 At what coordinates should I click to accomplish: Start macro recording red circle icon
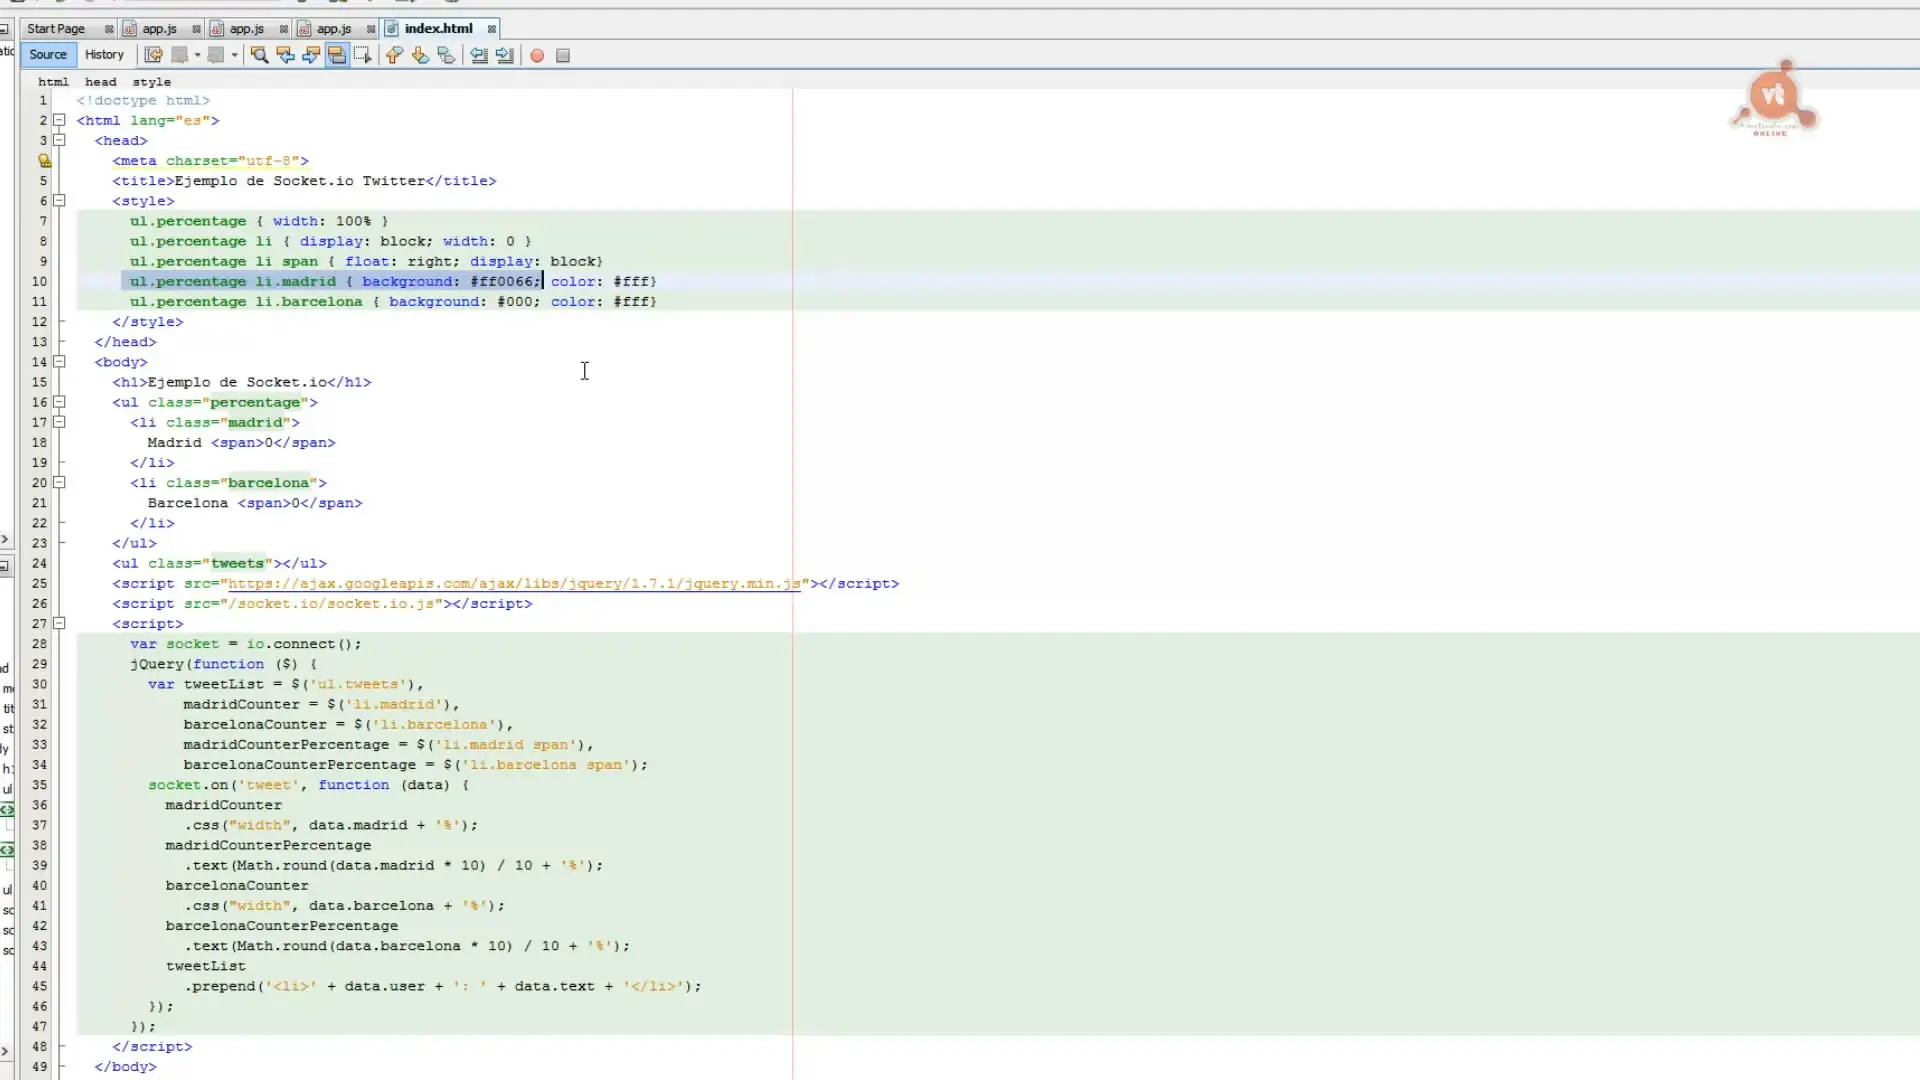coord(537,55)
